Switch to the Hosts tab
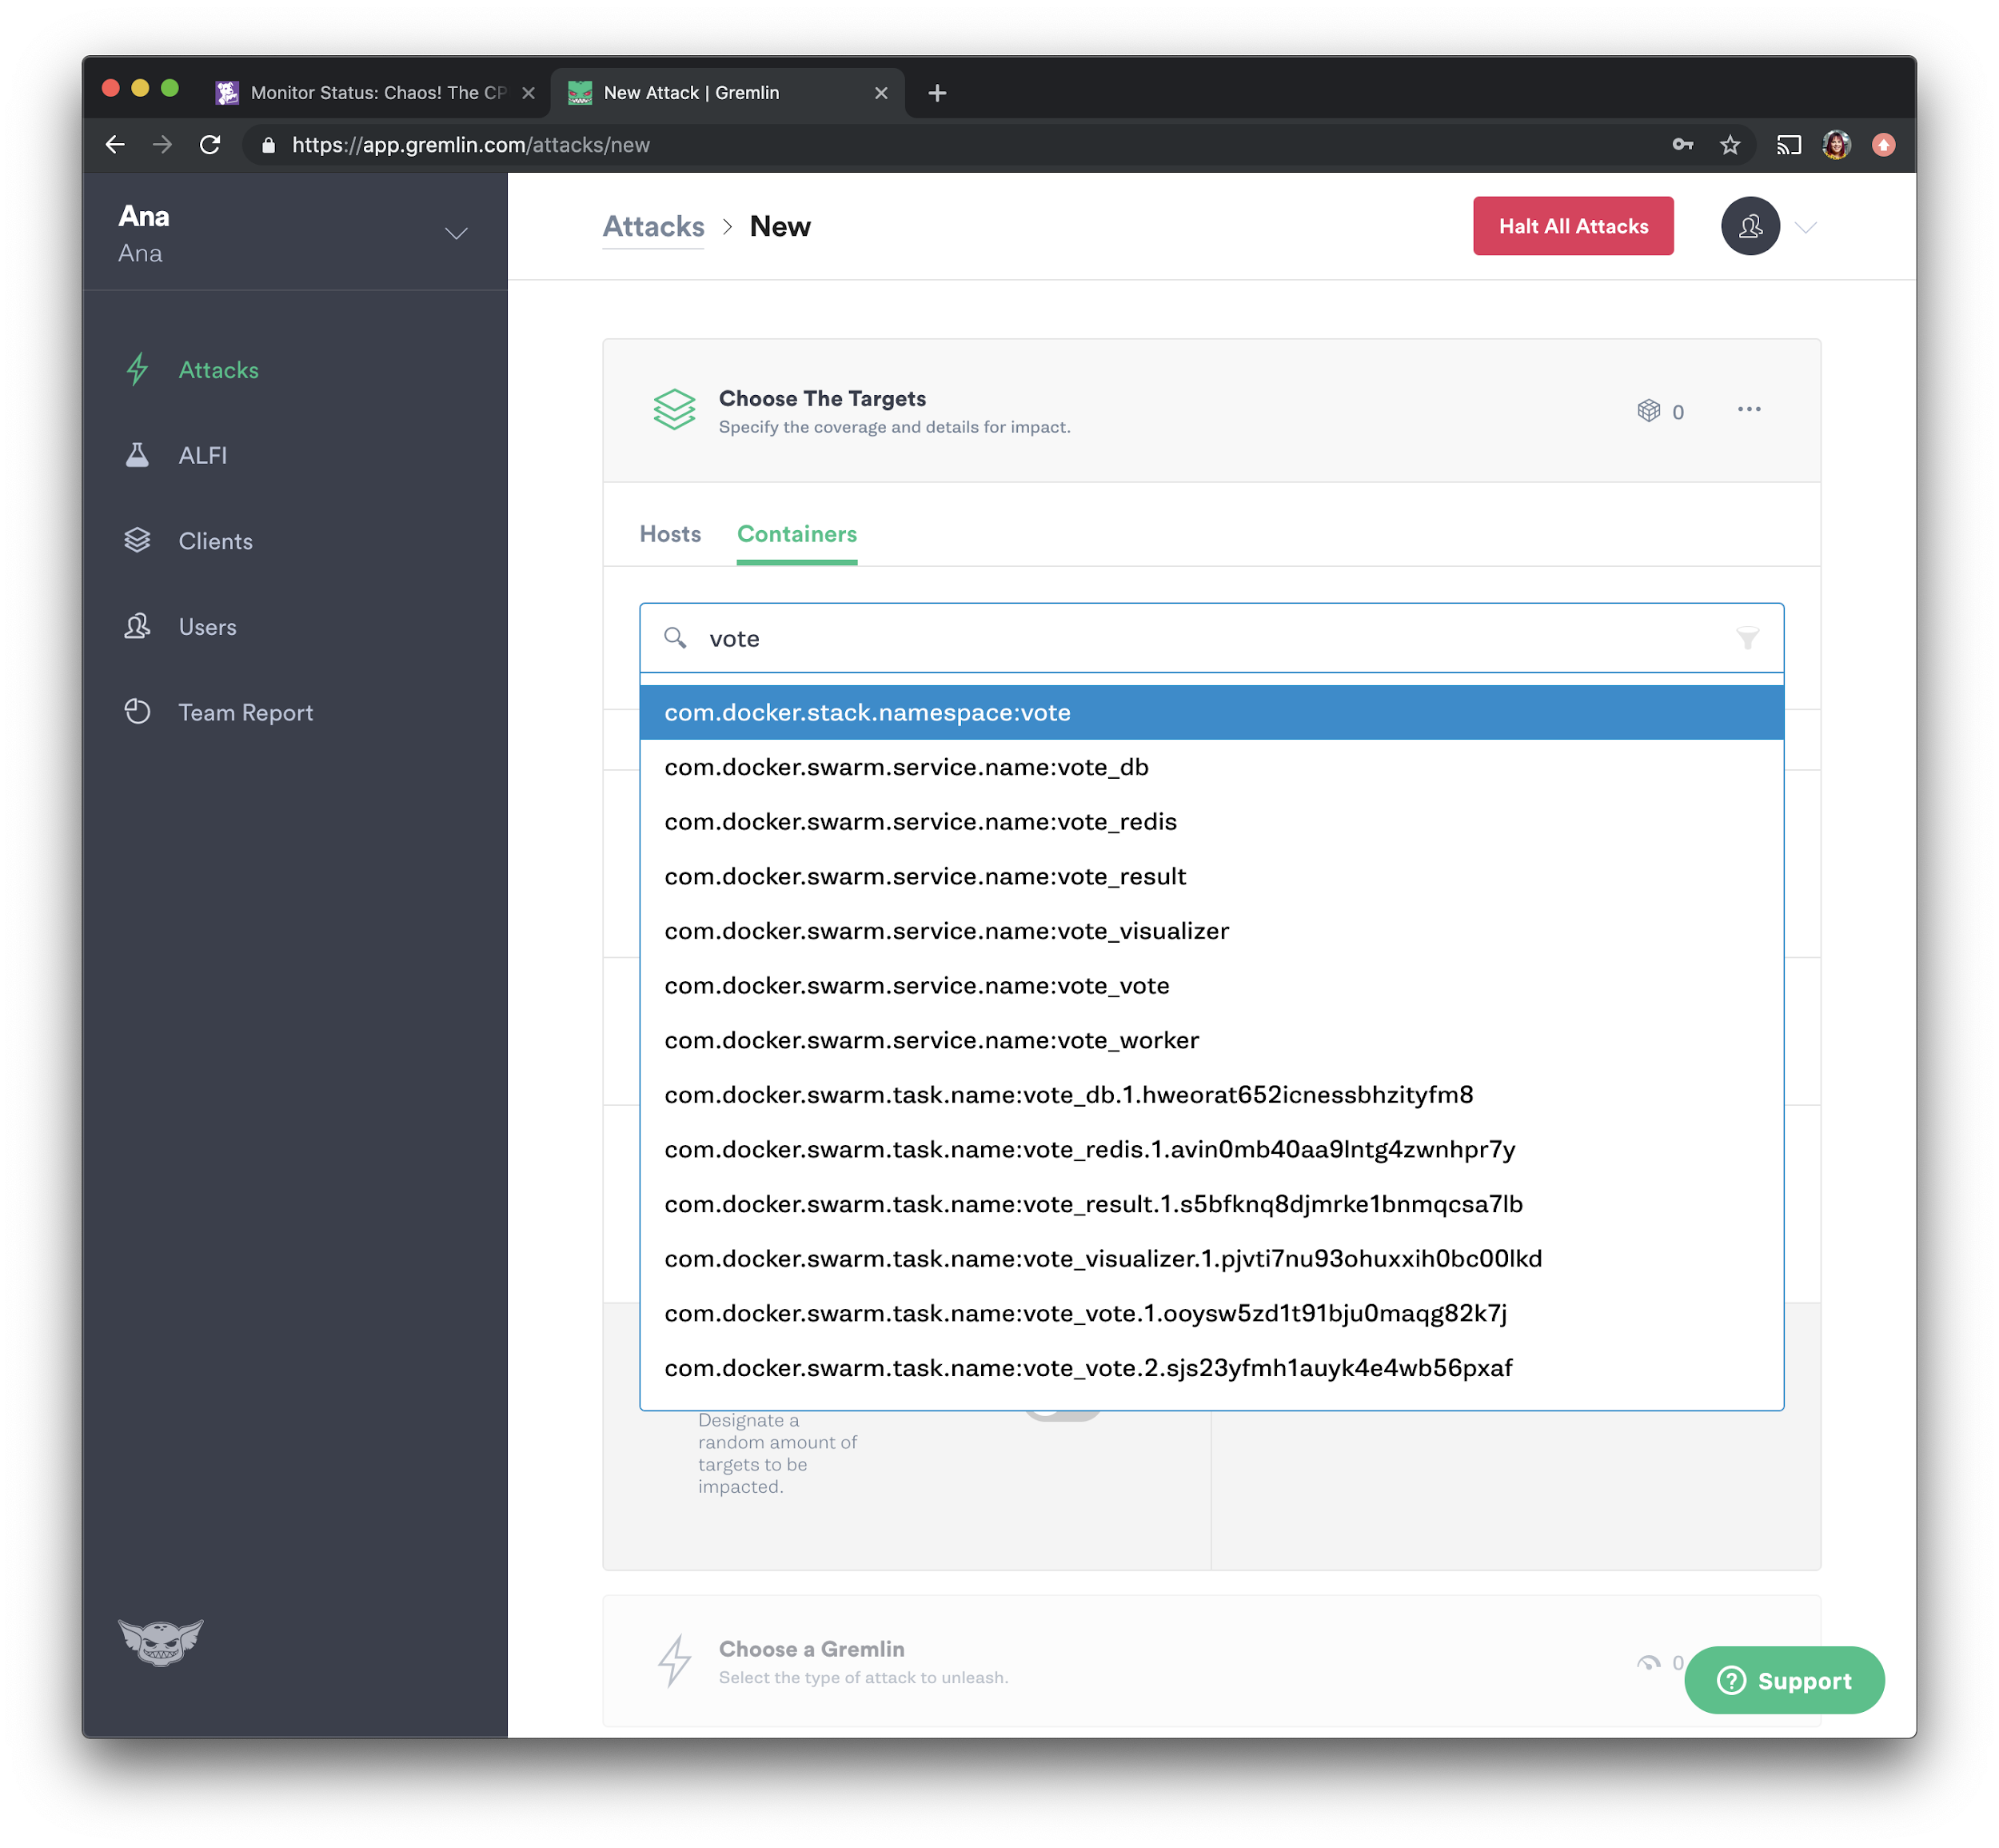The height and width of the screenshot is (1848, 1999). [x=669, y=533]
